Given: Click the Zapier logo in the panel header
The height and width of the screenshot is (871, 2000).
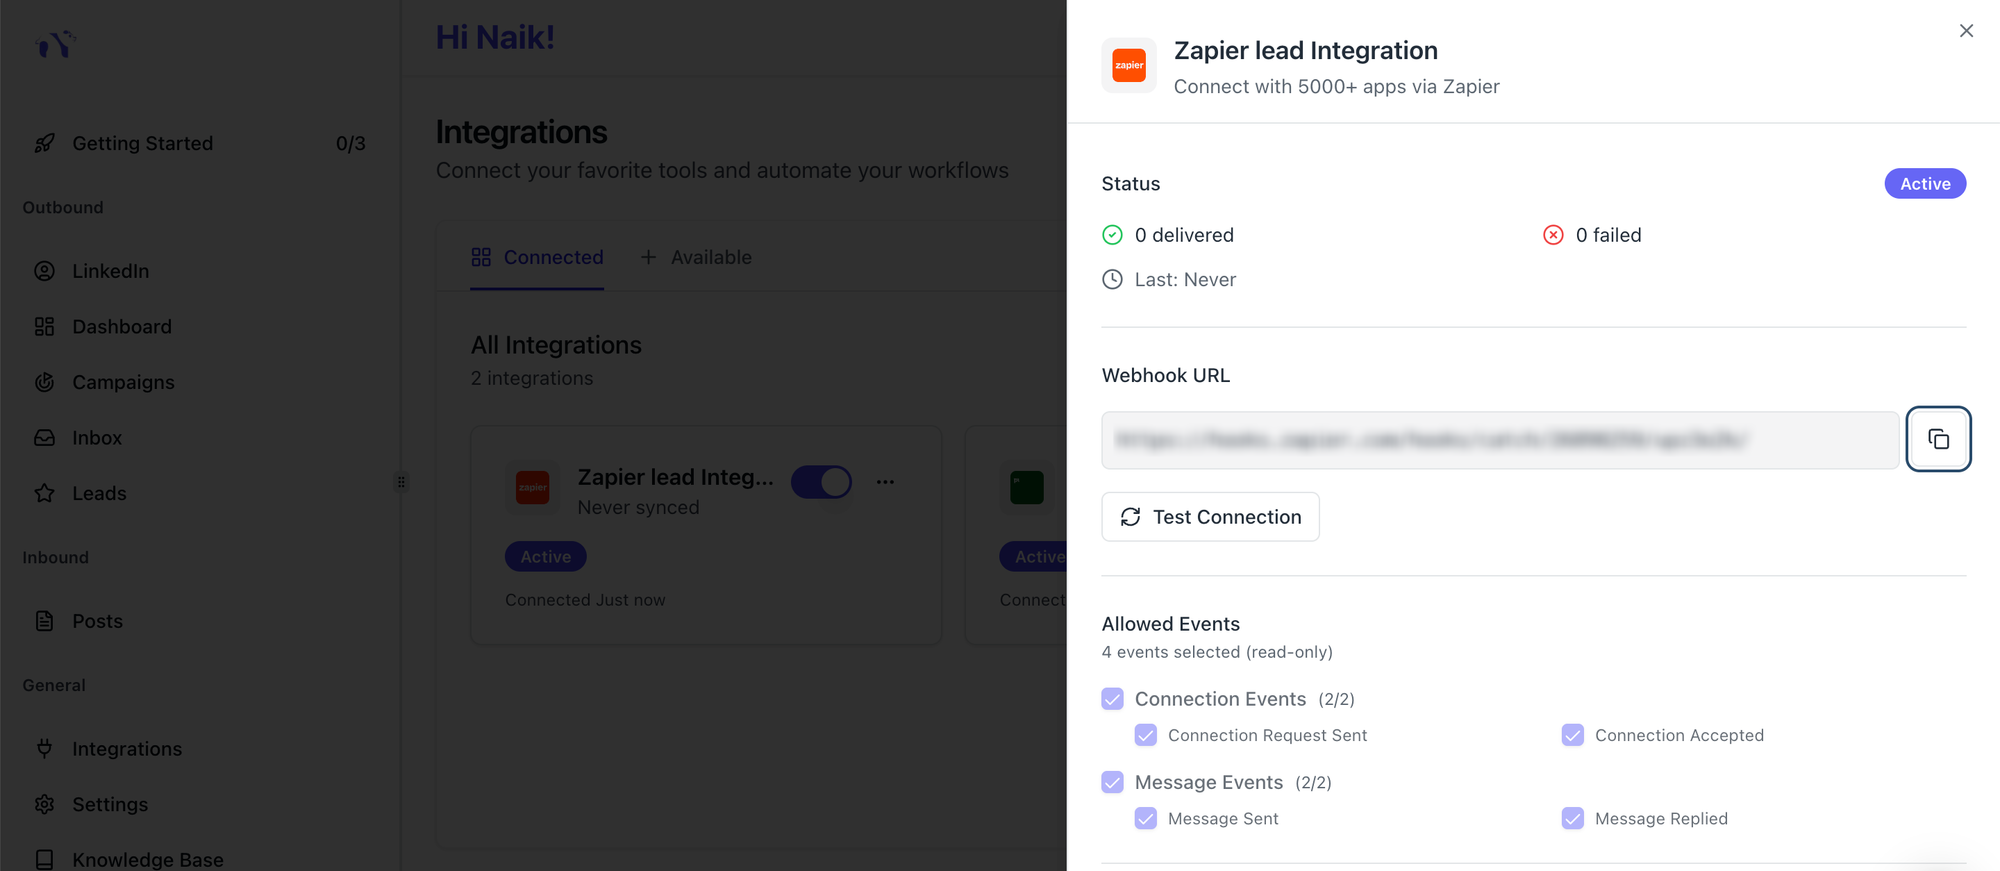Looking at the screenshot, I should pyautogui.click(x=1128, y=65).
